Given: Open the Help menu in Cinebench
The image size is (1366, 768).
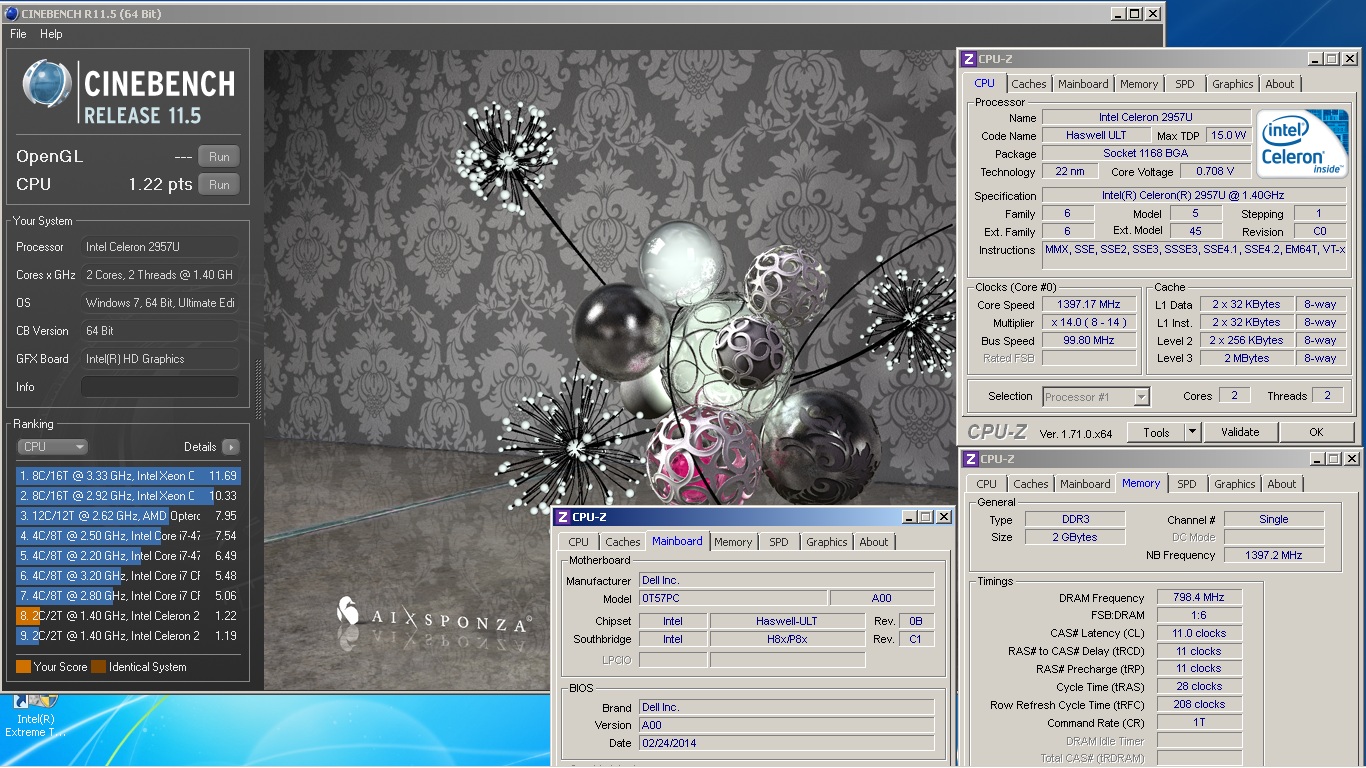Looking at the screenshot, I should [51, 34].
